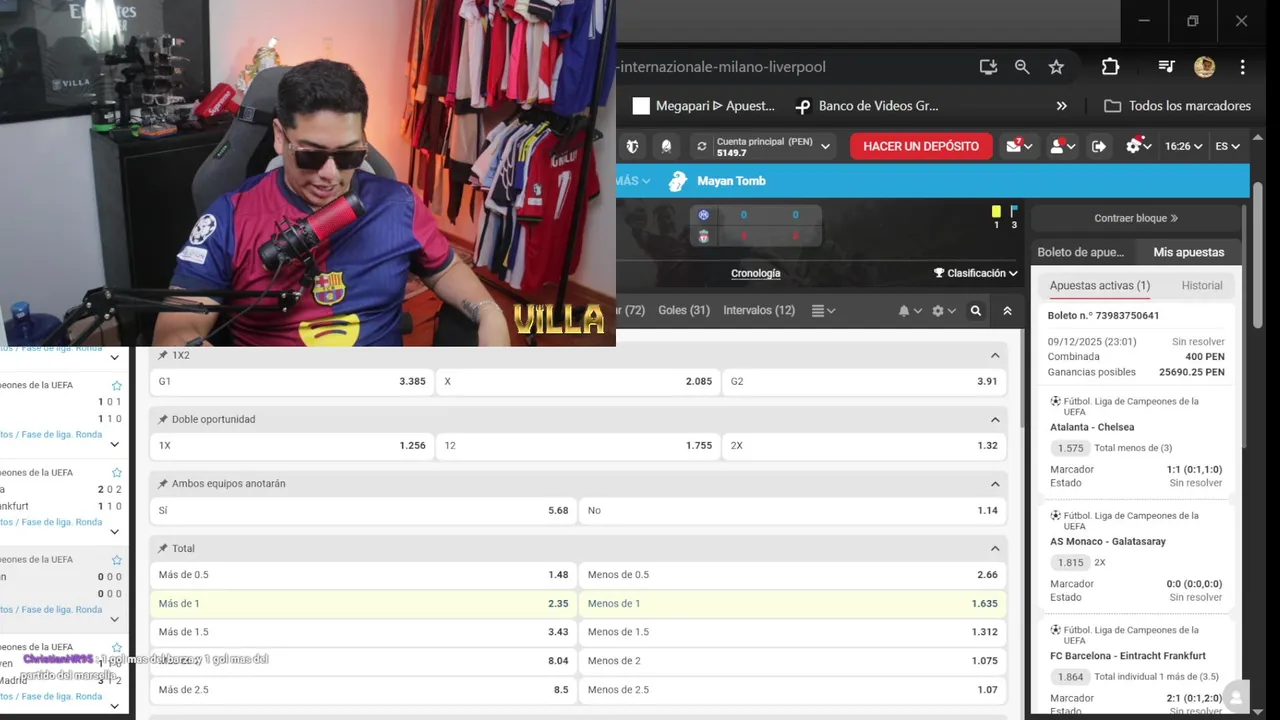The width and height of the screenshot is (1280, 720).
Task: Open the market list layout menu icon
Action: click(x=823, y=311)
